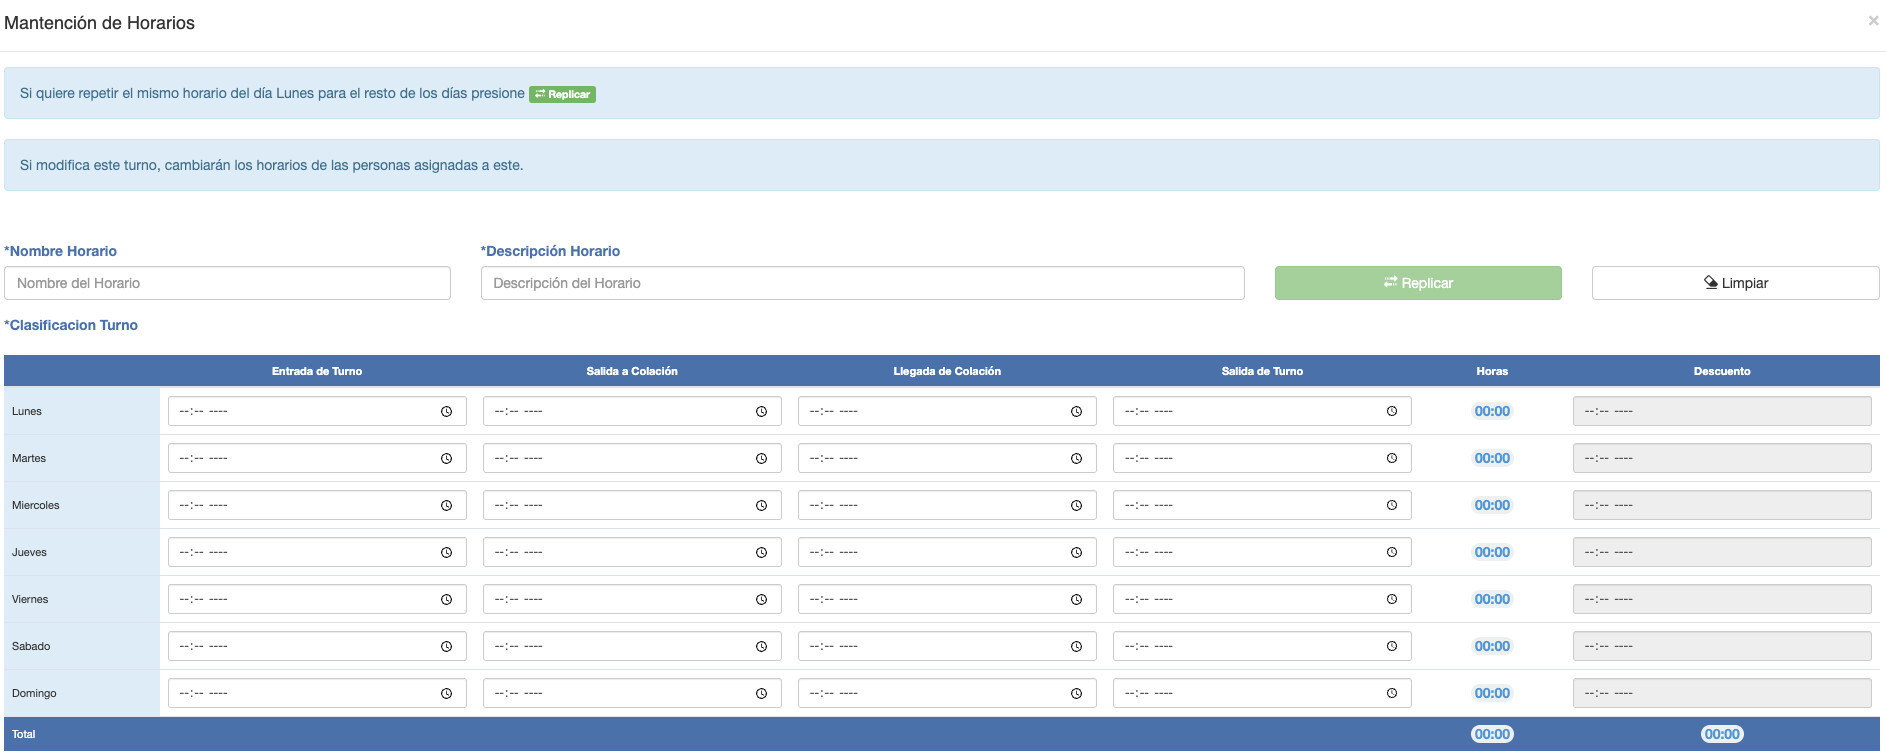Click the Lunes hours badge 00:00
Image resolution: width=1886 pixels, height=754 pixels.
pos(1492,411)
